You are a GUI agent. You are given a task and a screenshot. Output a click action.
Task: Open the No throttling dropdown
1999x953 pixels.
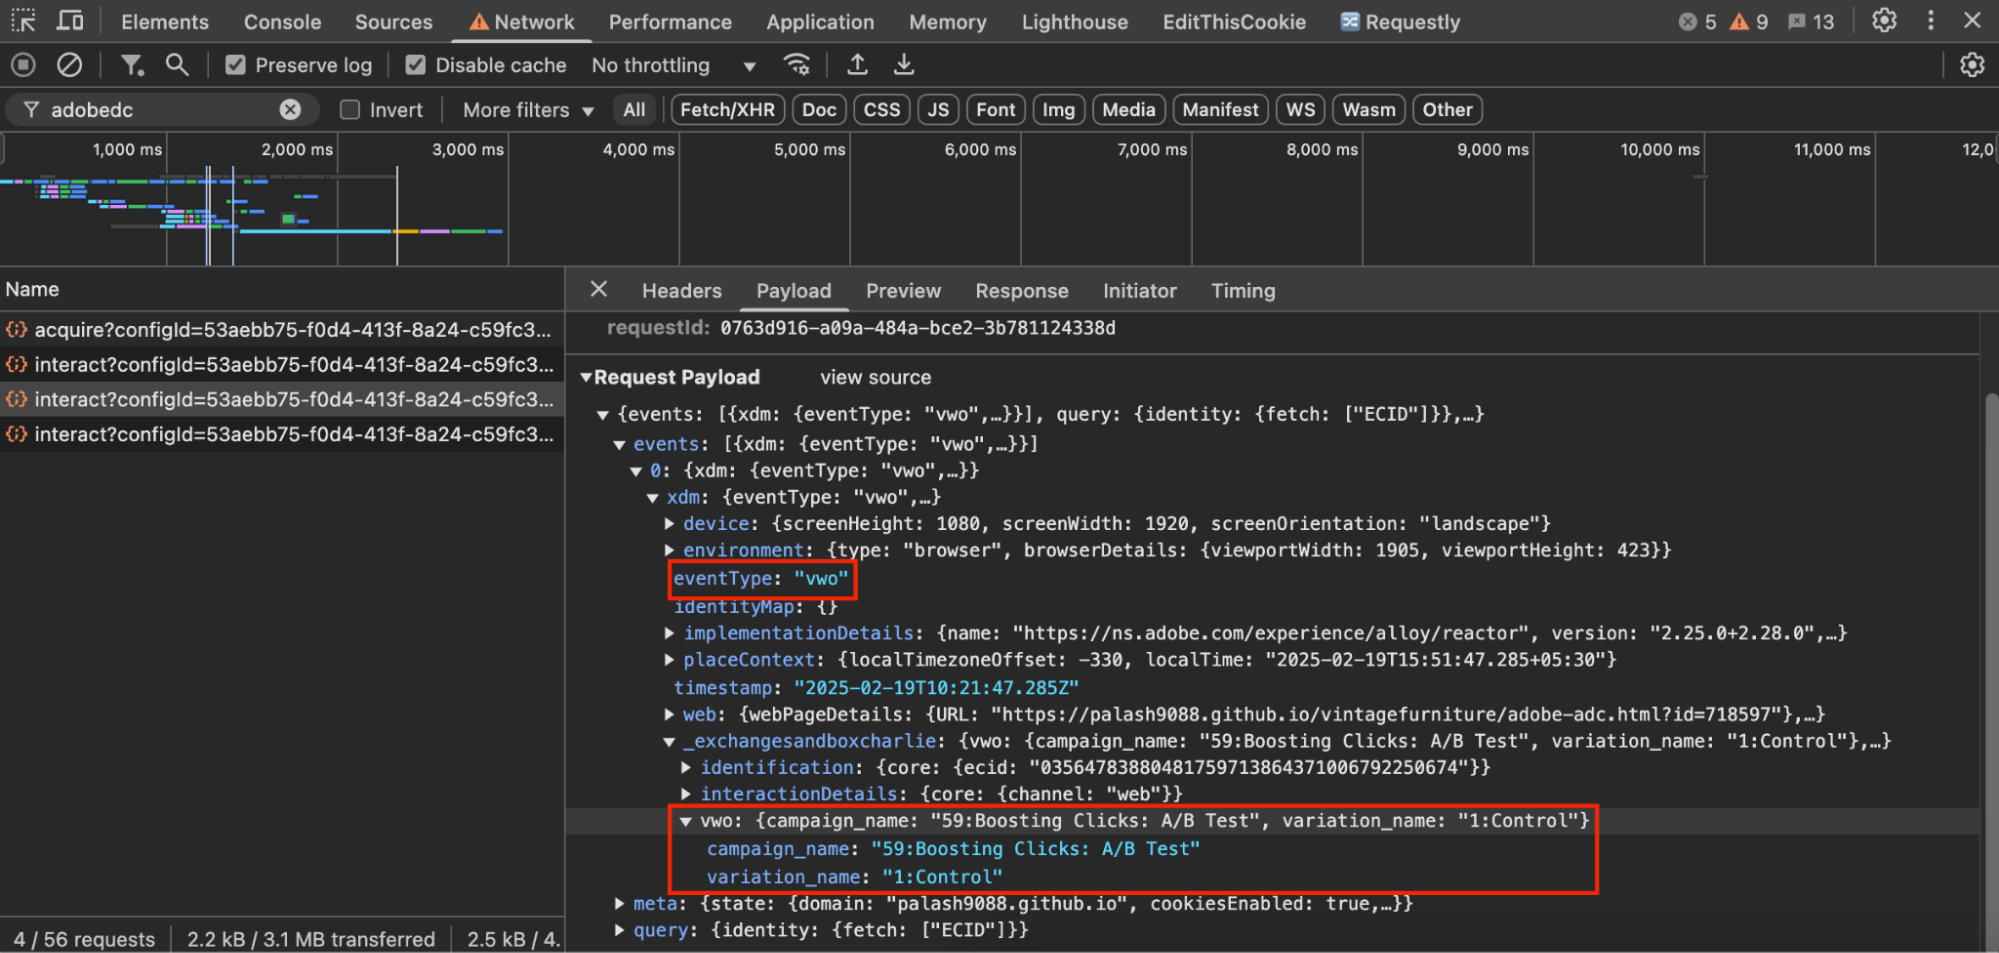(673, 65)
